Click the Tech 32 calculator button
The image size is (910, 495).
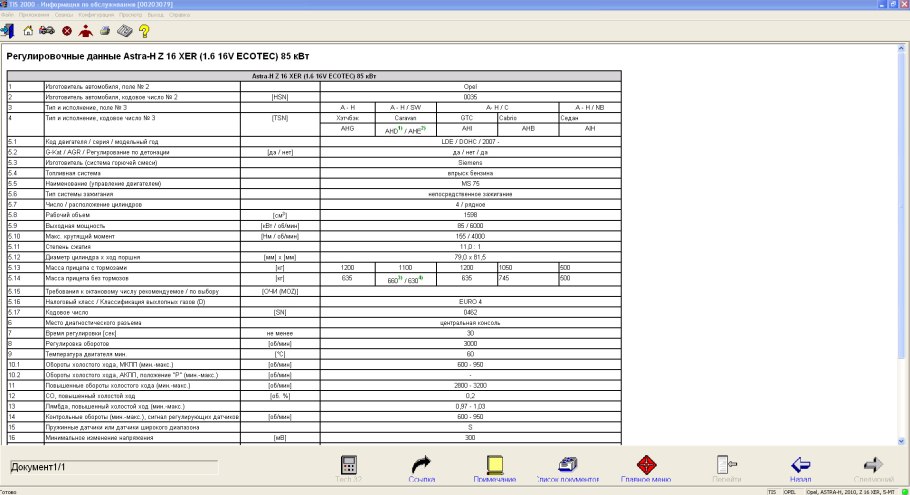tap(349, 468)
